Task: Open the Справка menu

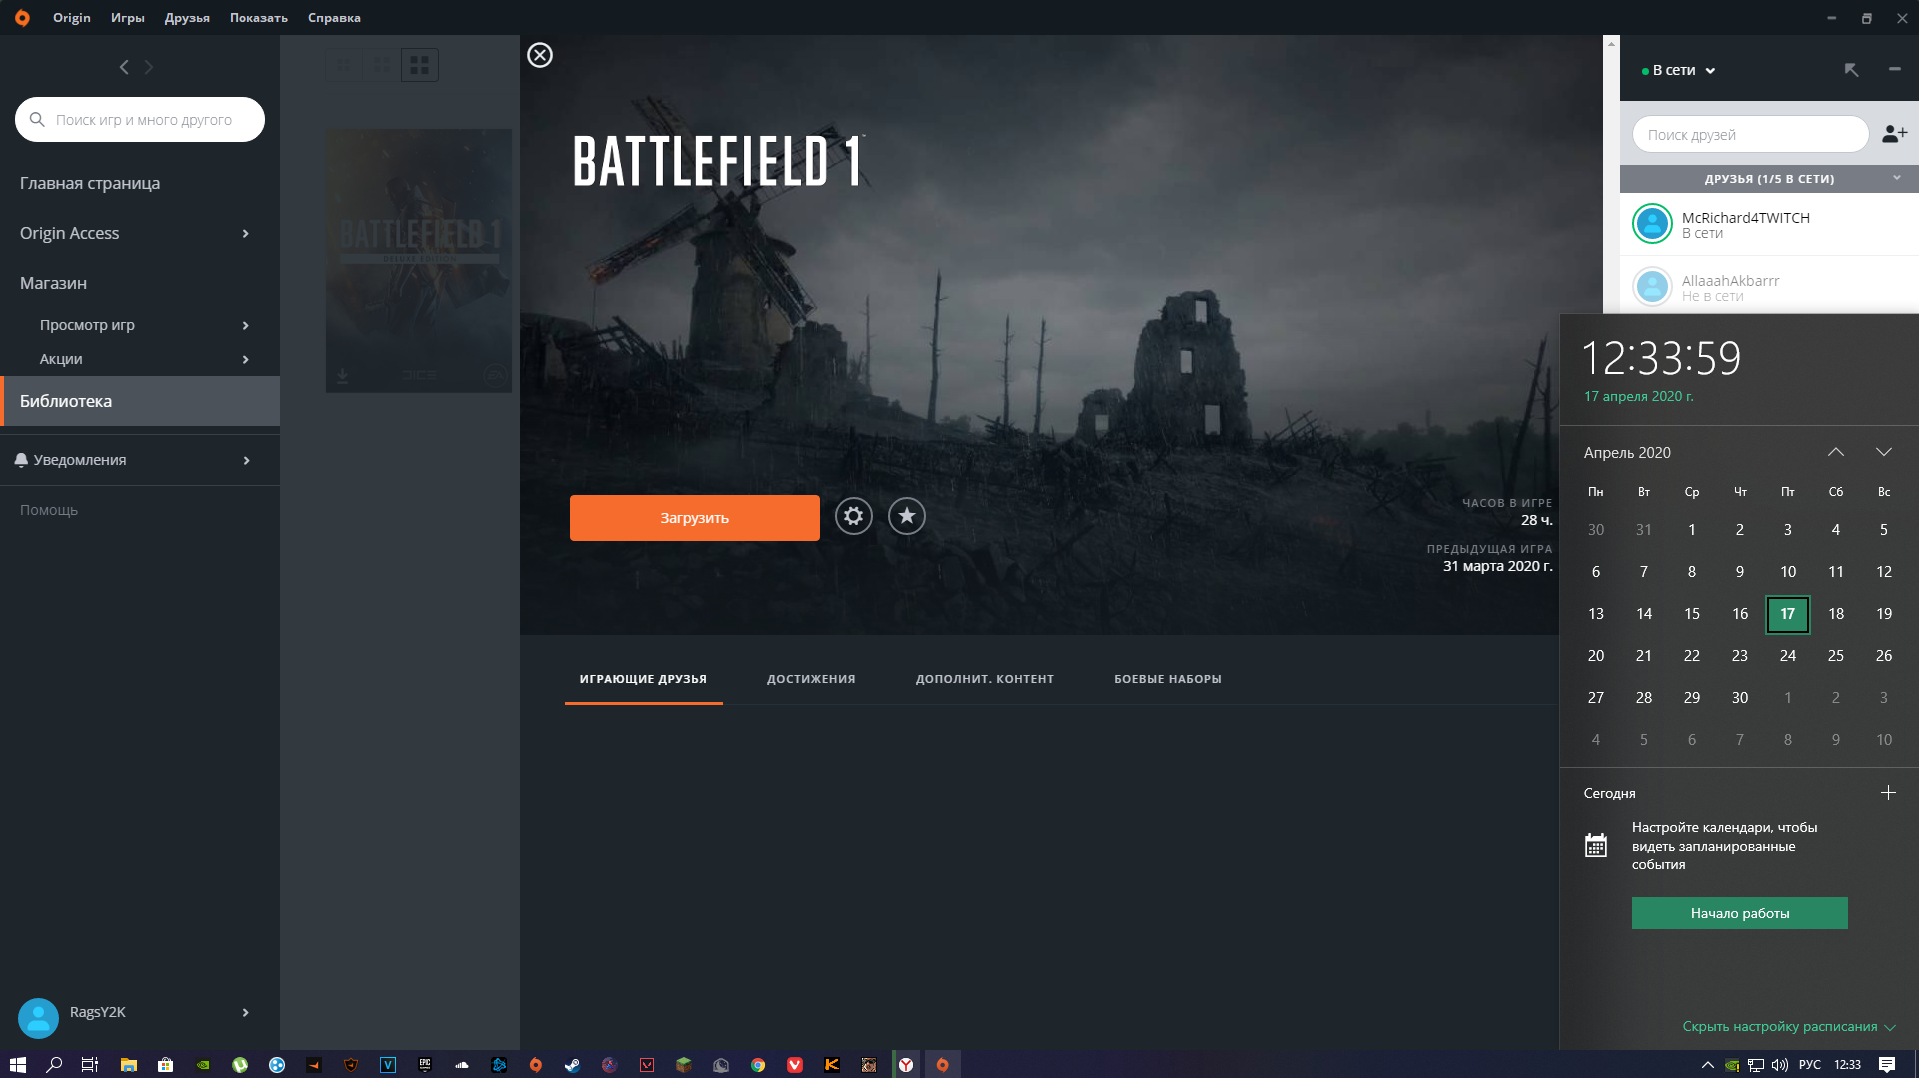Action: point(334,18)
